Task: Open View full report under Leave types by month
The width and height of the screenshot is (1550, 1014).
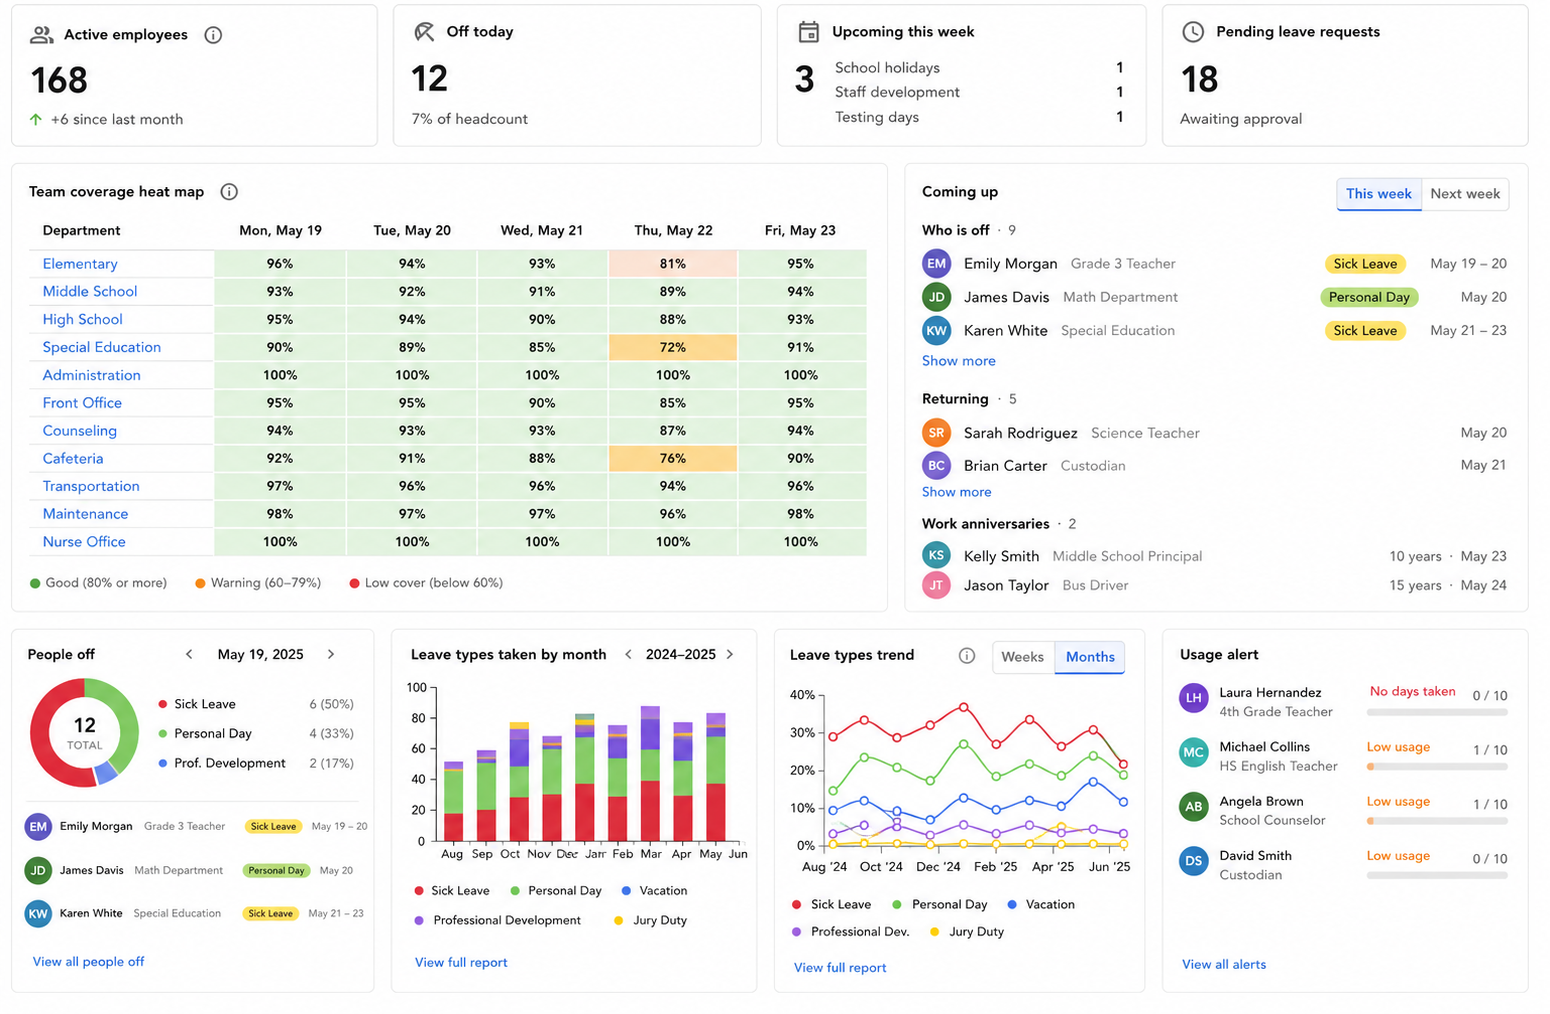Action: [461, 963]
